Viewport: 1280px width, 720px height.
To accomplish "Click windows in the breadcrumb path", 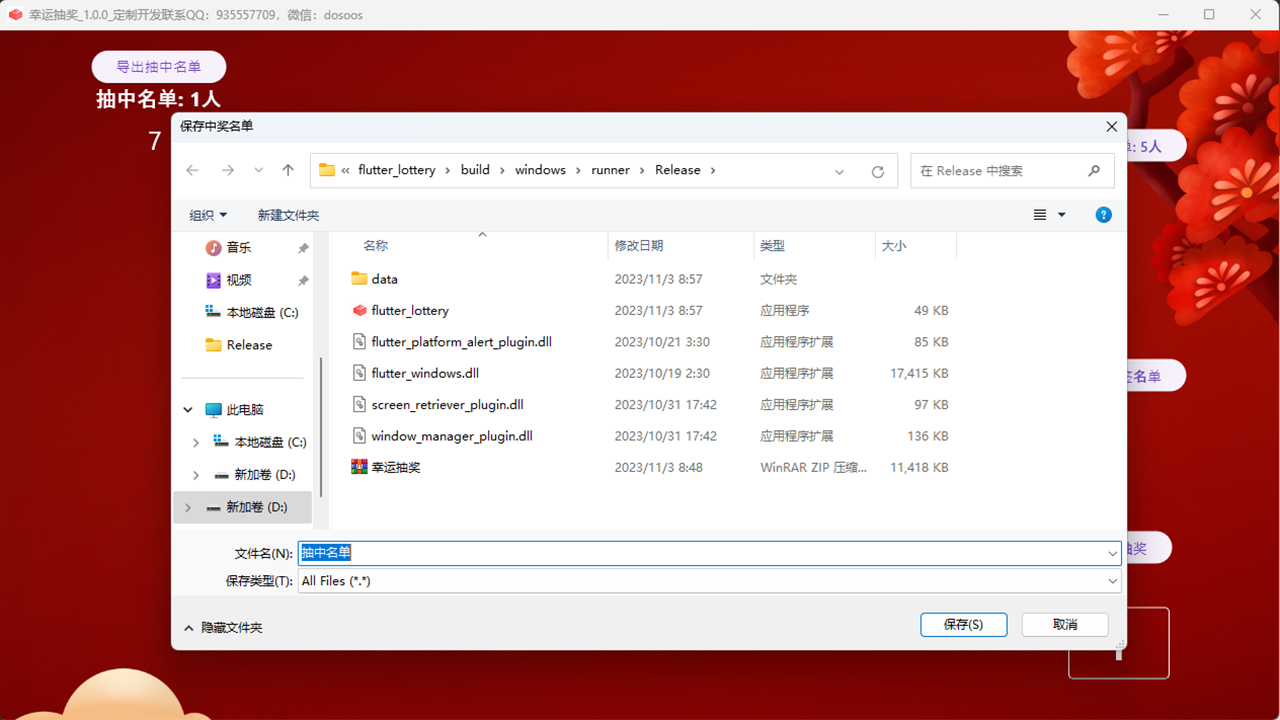I will click(539, 170).
